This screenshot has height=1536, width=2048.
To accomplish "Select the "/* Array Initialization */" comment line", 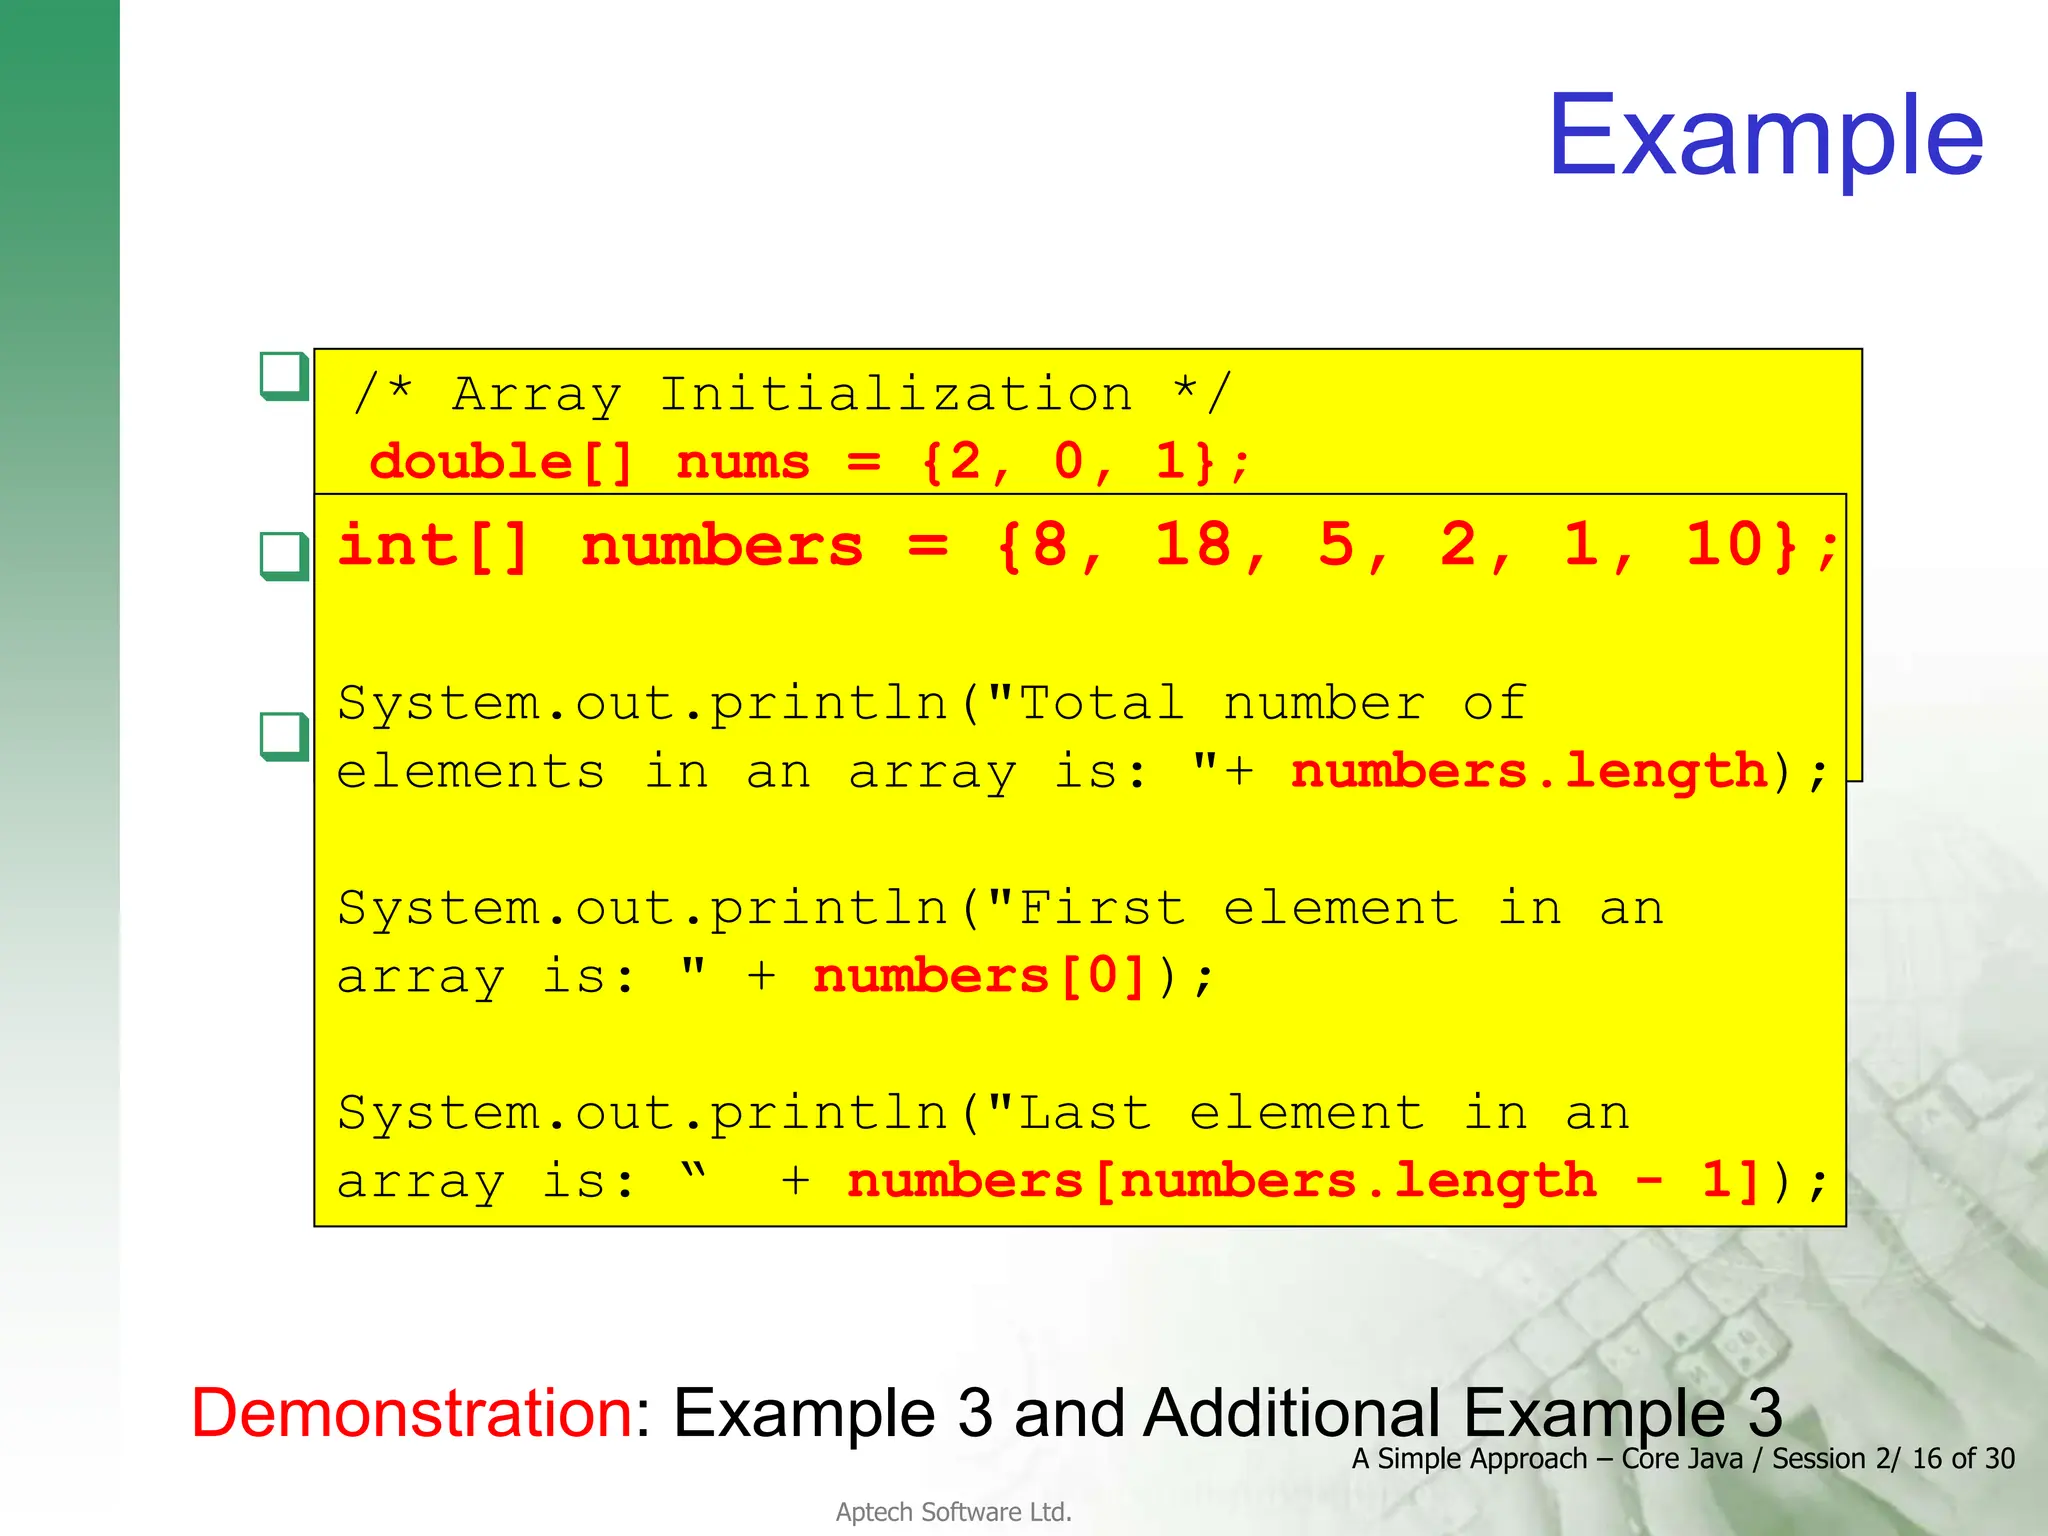I will coord(794,394).
